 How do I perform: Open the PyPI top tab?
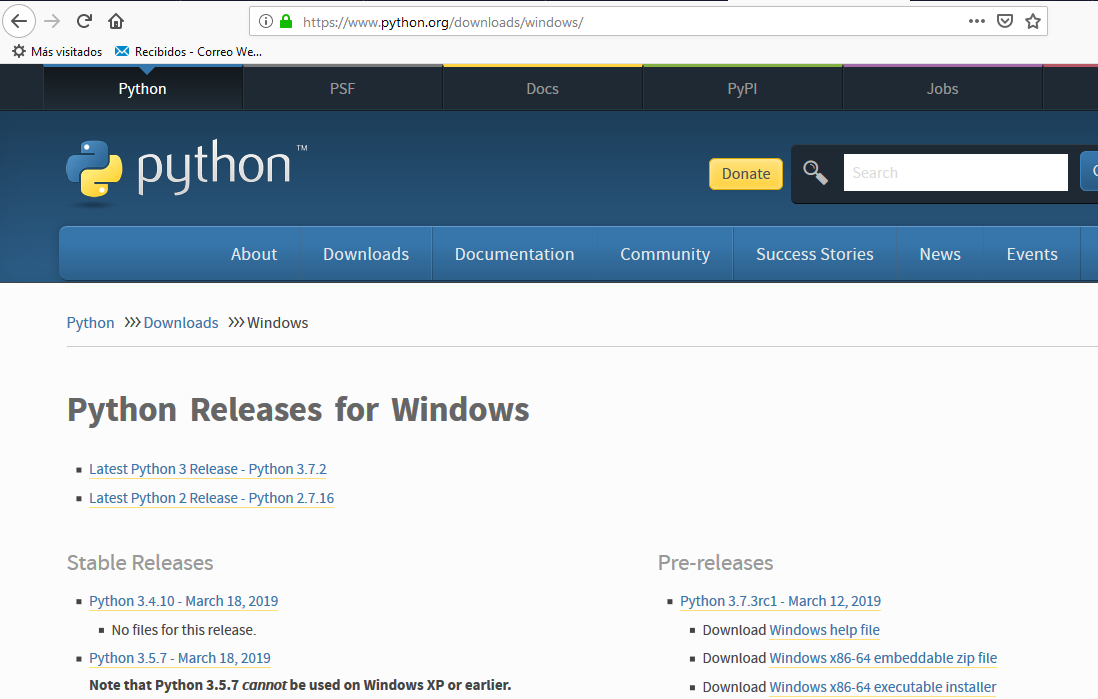tap(742, 89)
